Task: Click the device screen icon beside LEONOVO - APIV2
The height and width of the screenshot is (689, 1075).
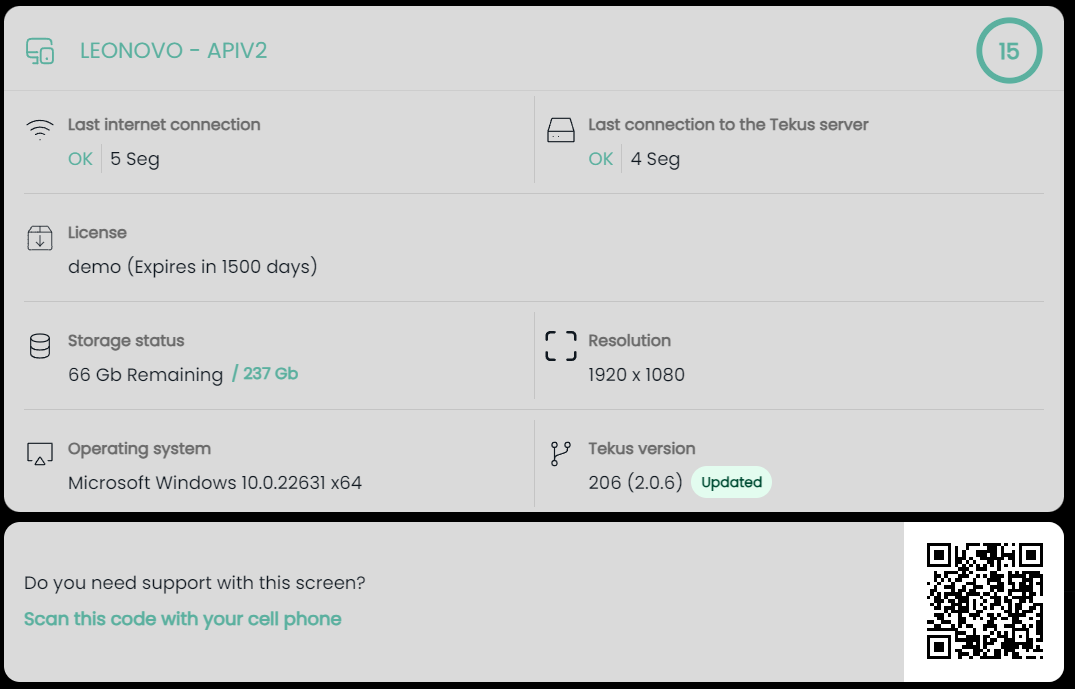Action: 40,51
